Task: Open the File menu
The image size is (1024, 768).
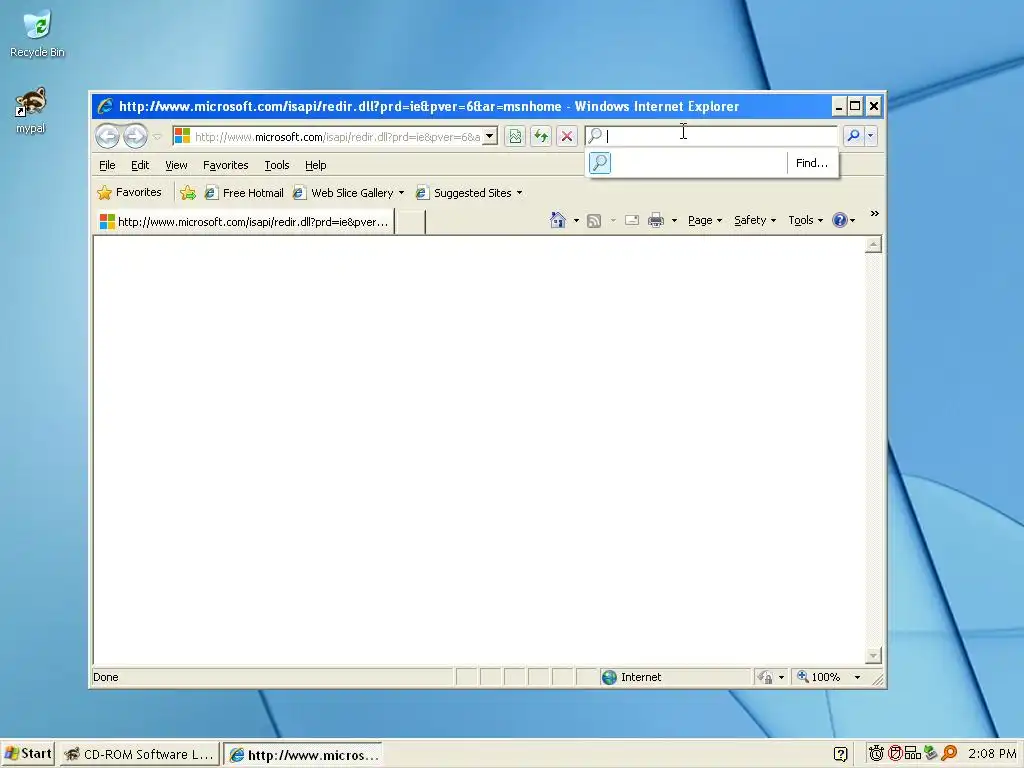Action: coord(107,165)
